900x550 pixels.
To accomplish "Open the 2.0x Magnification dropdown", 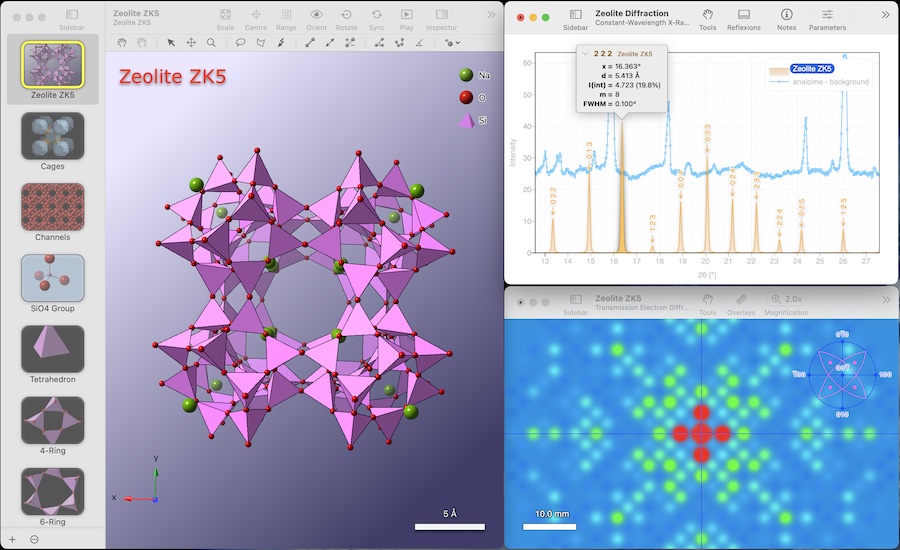I will pos(786,299).
